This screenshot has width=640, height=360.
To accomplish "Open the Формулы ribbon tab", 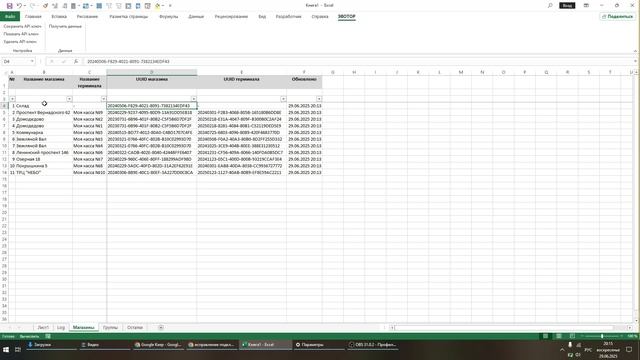I will tap(169, 16).
